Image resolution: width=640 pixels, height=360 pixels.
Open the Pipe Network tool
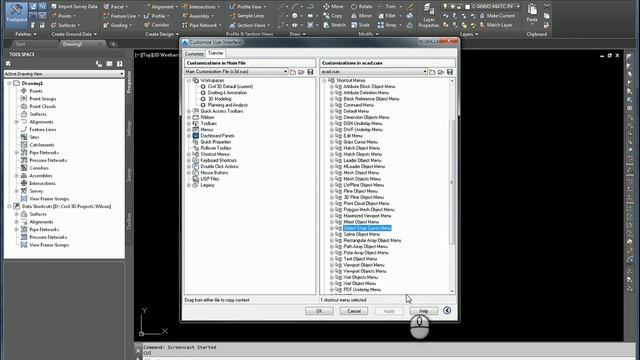201,25
